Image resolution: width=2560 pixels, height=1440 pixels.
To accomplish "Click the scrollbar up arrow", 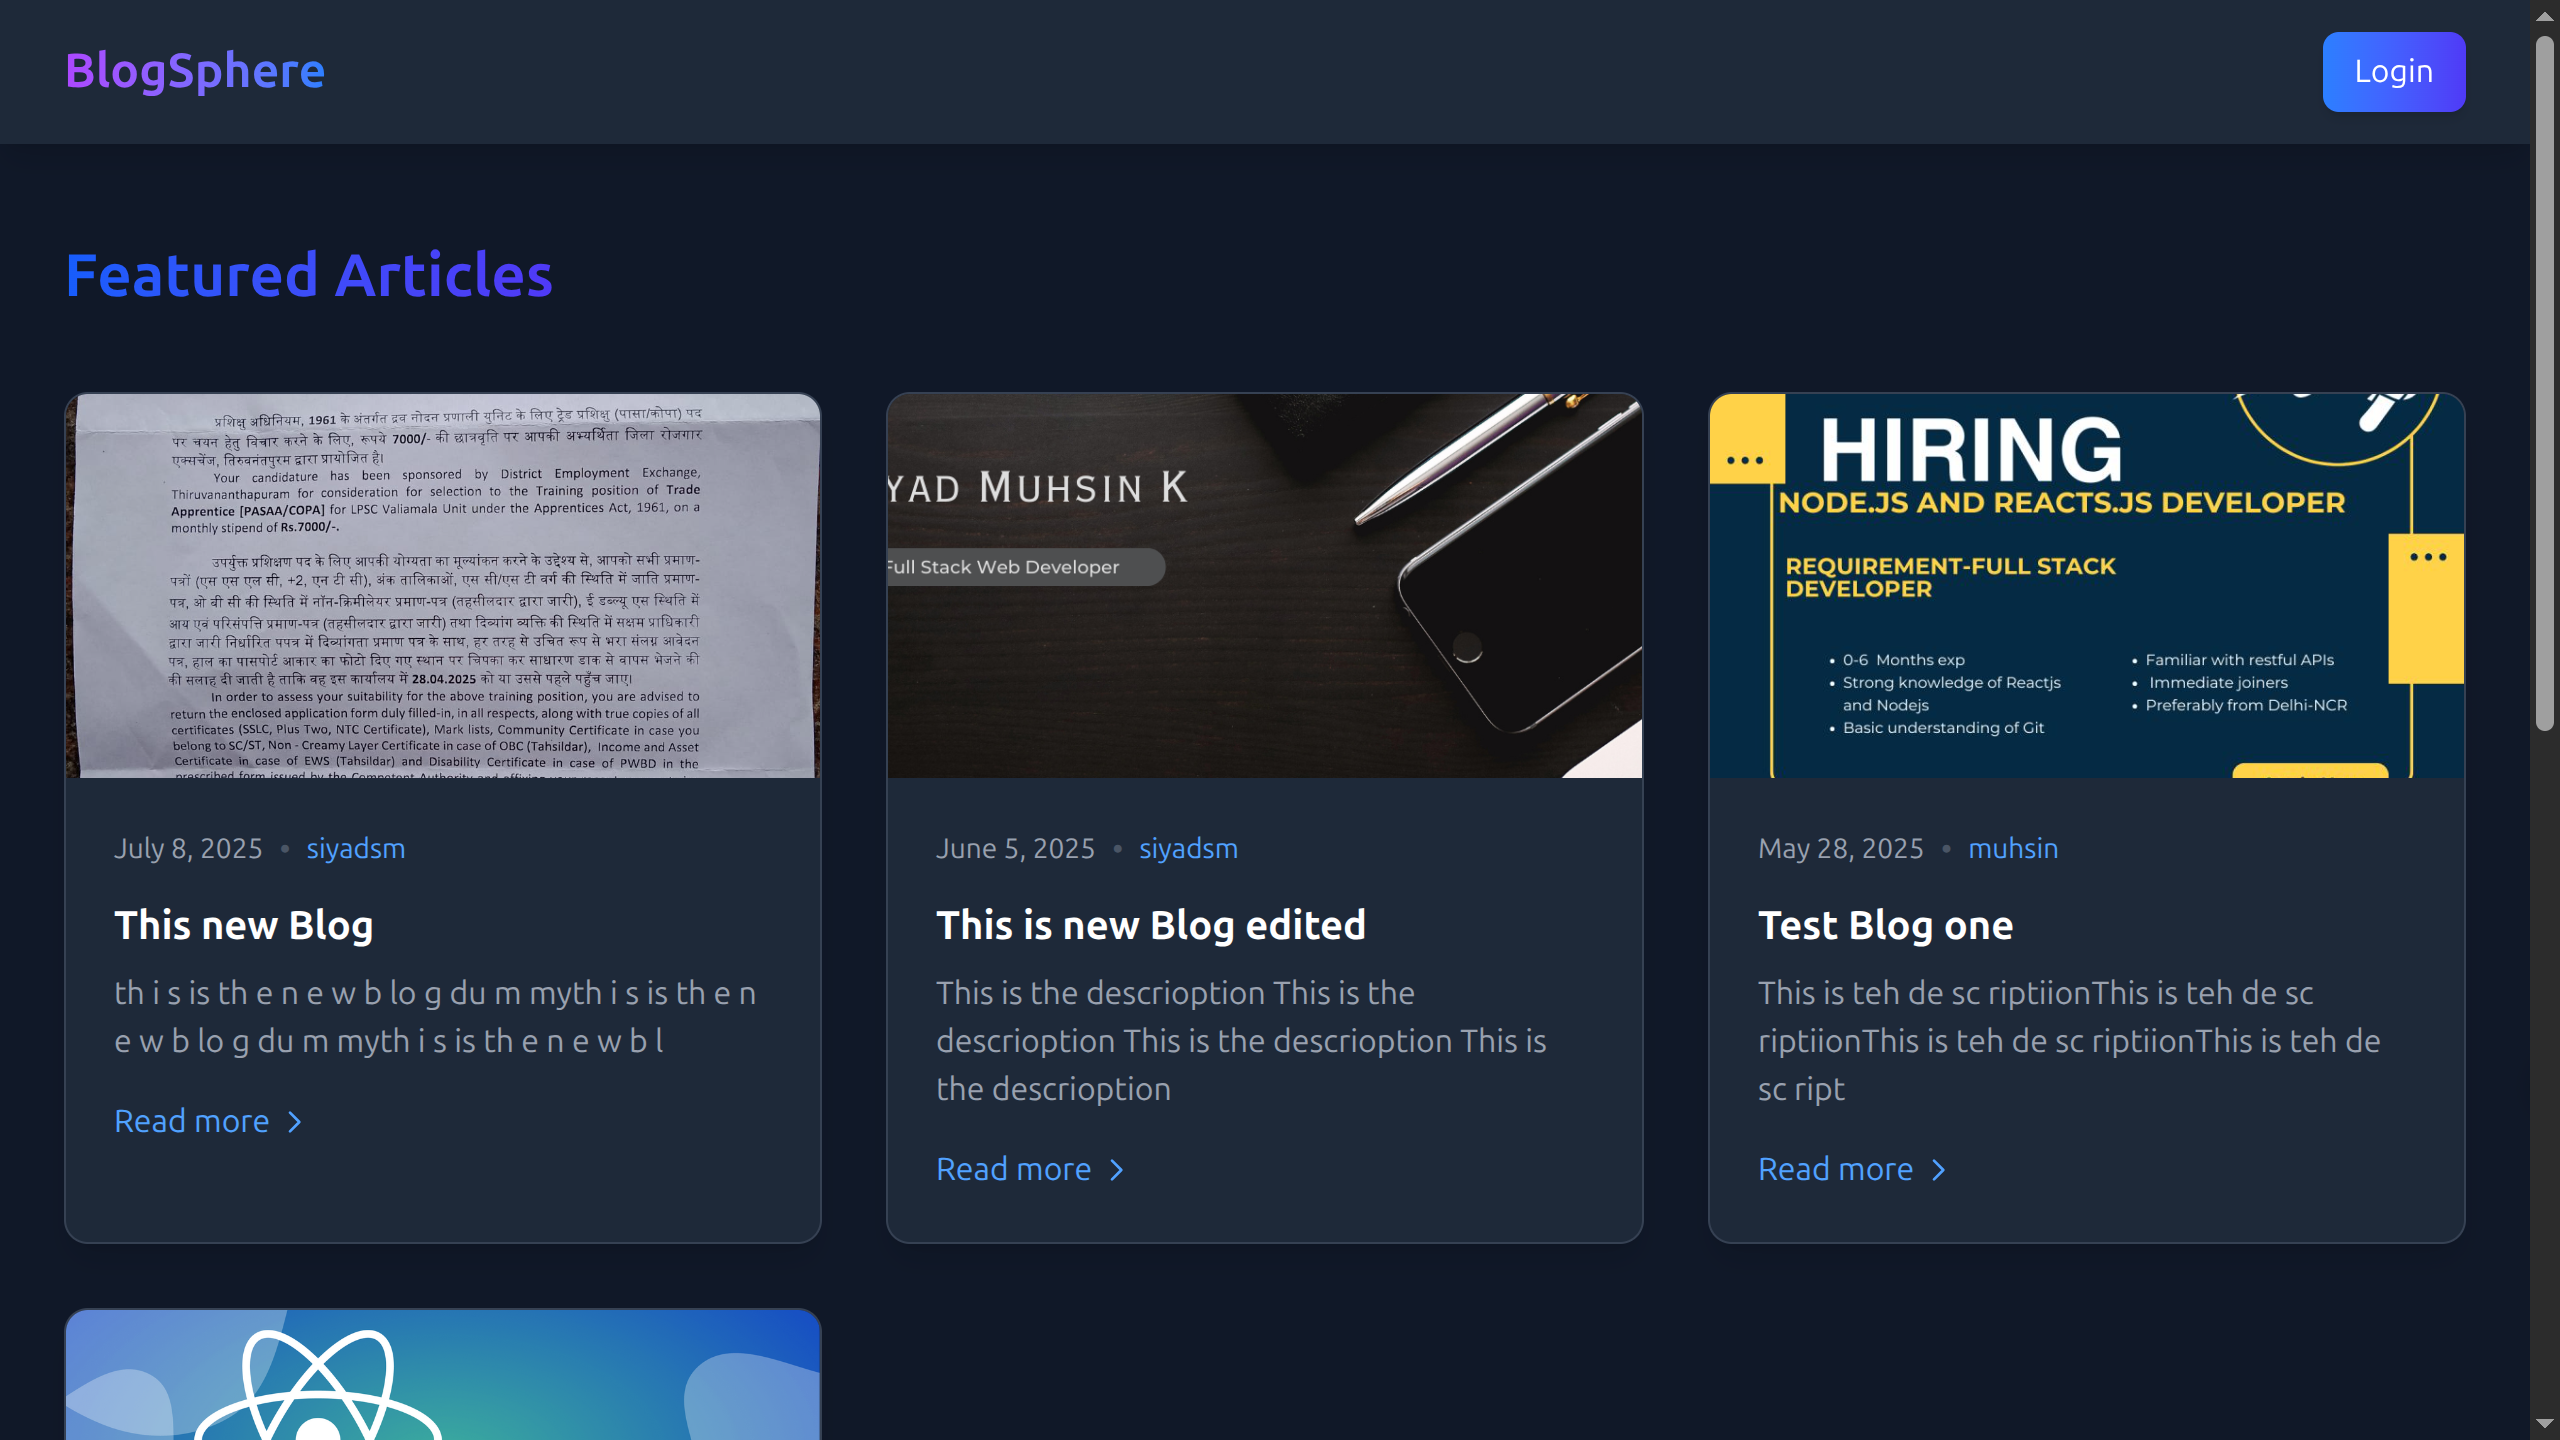I will pyautogui.click(x=2545, y=15).
